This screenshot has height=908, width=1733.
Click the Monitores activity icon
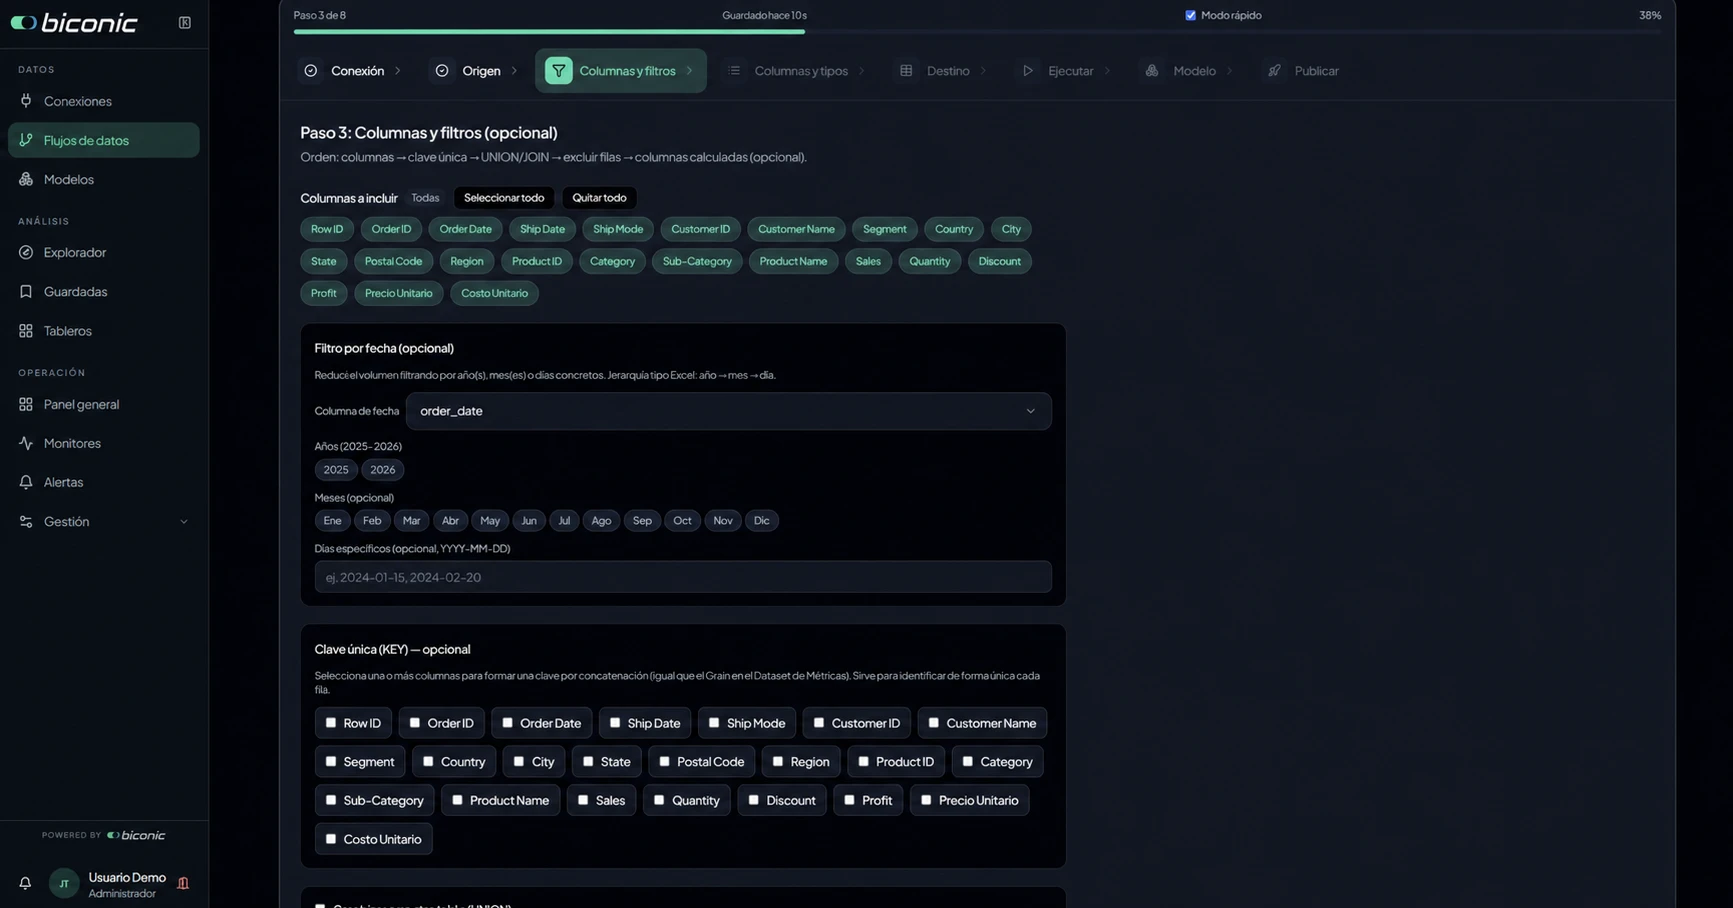point(26,443)
